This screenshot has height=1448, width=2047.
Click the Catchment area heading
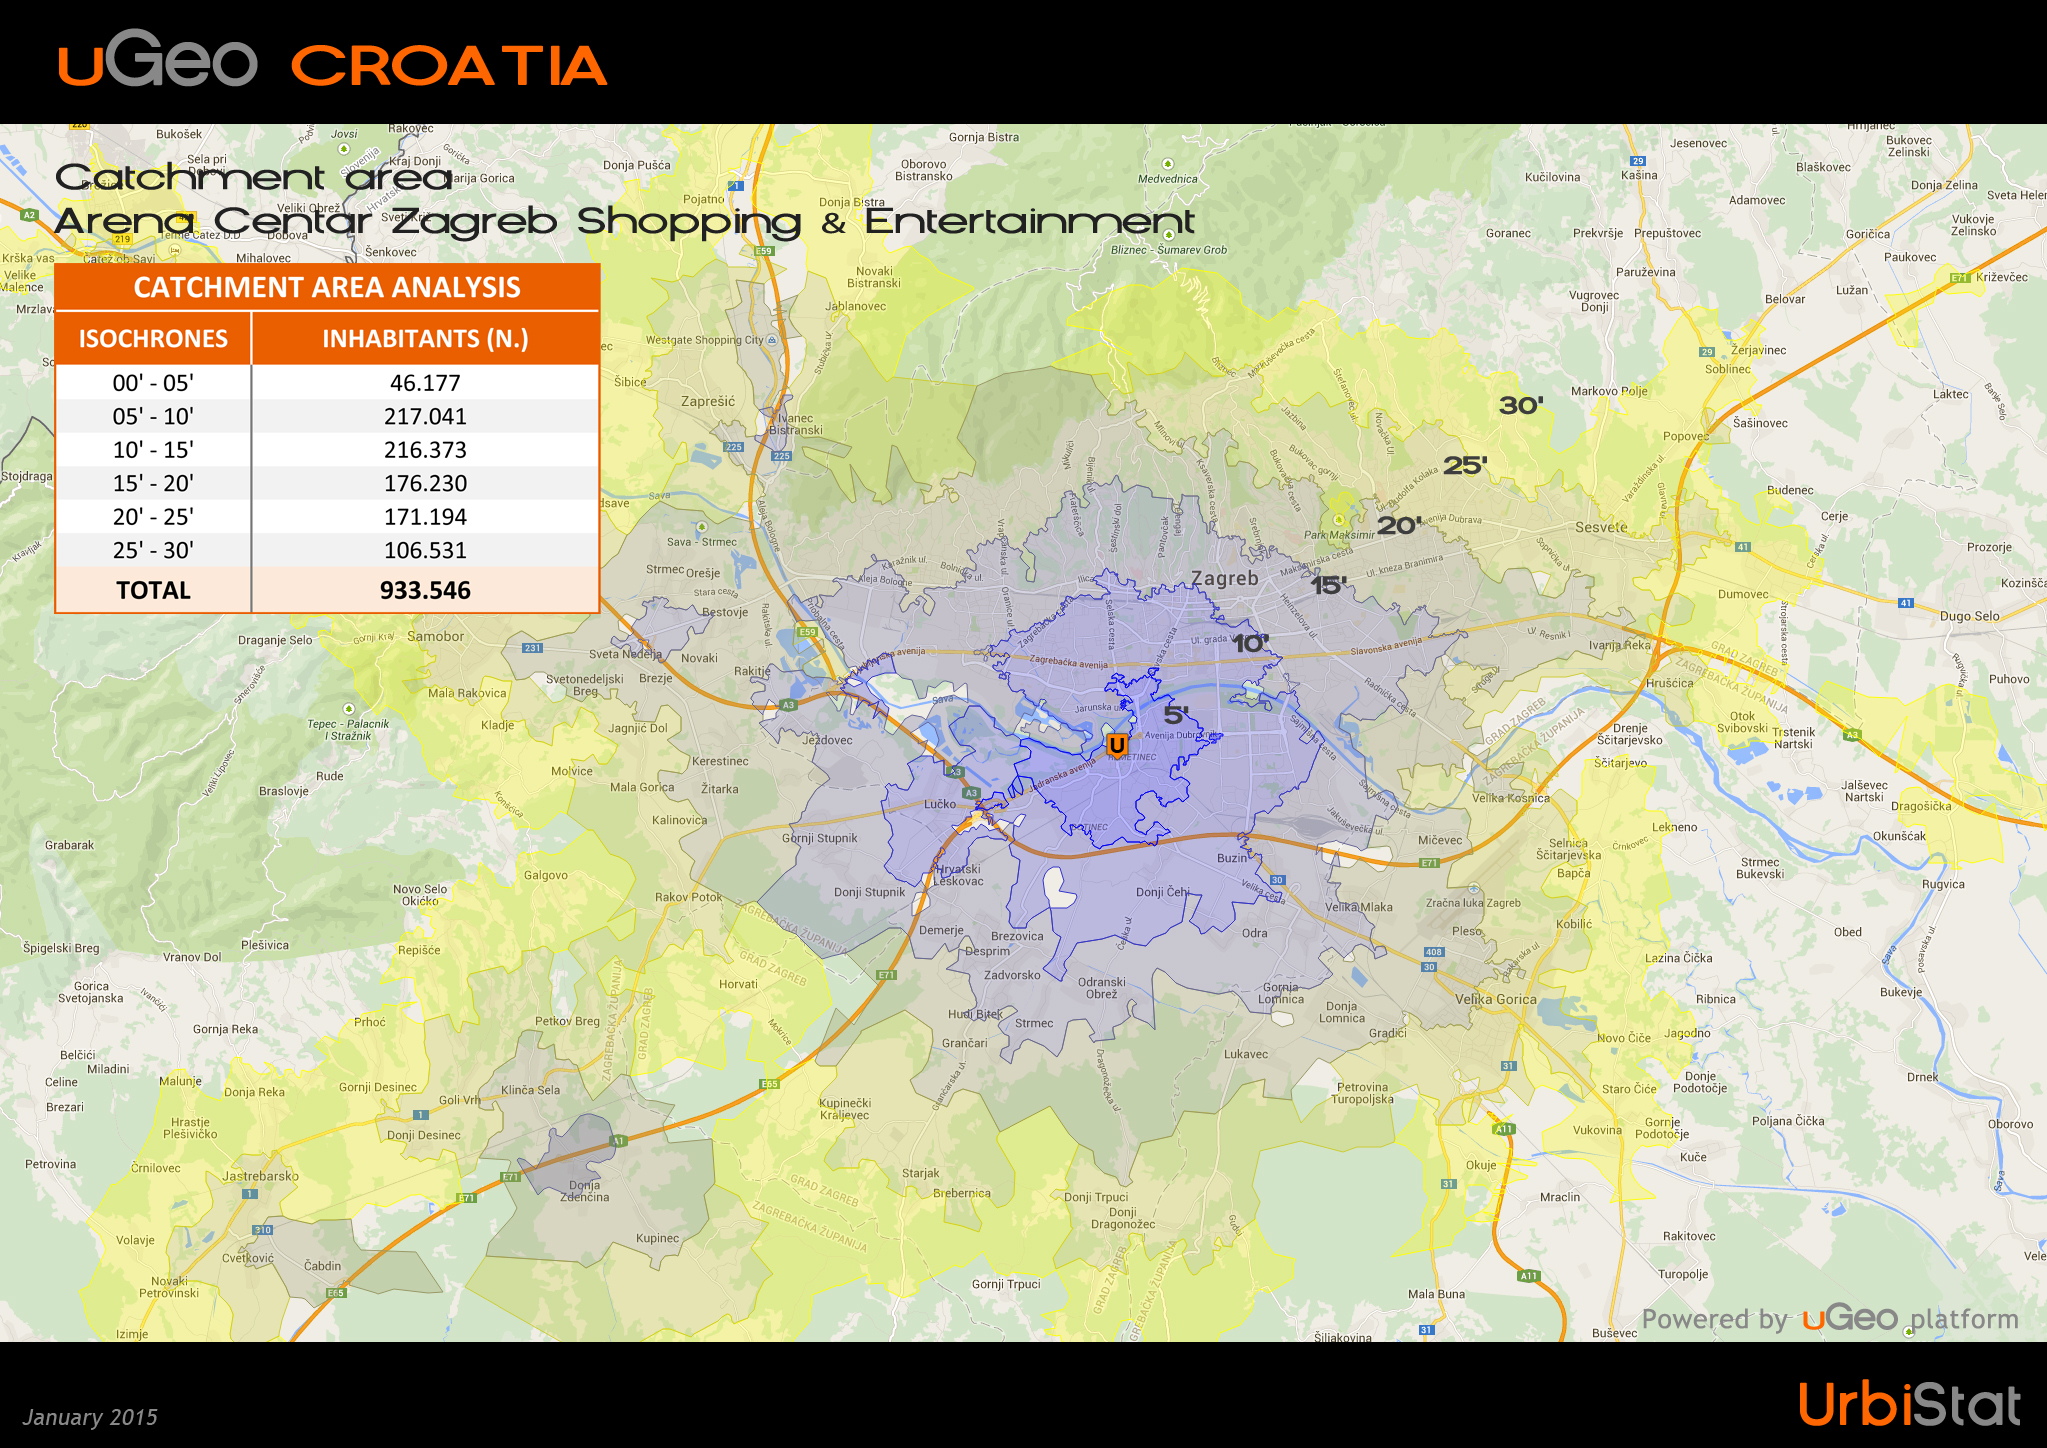click(x=254, y=177)
